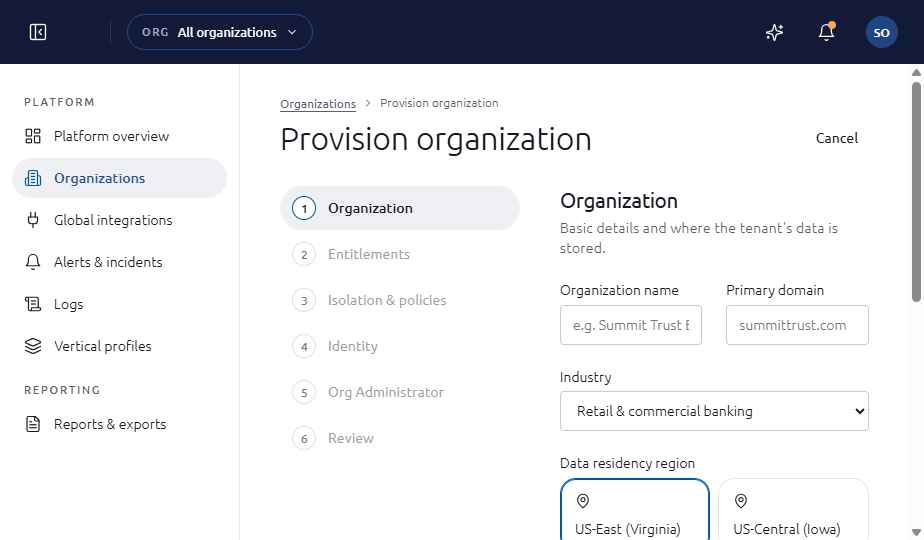Click the page vertical scrollbar thumb

click(916, 192)
